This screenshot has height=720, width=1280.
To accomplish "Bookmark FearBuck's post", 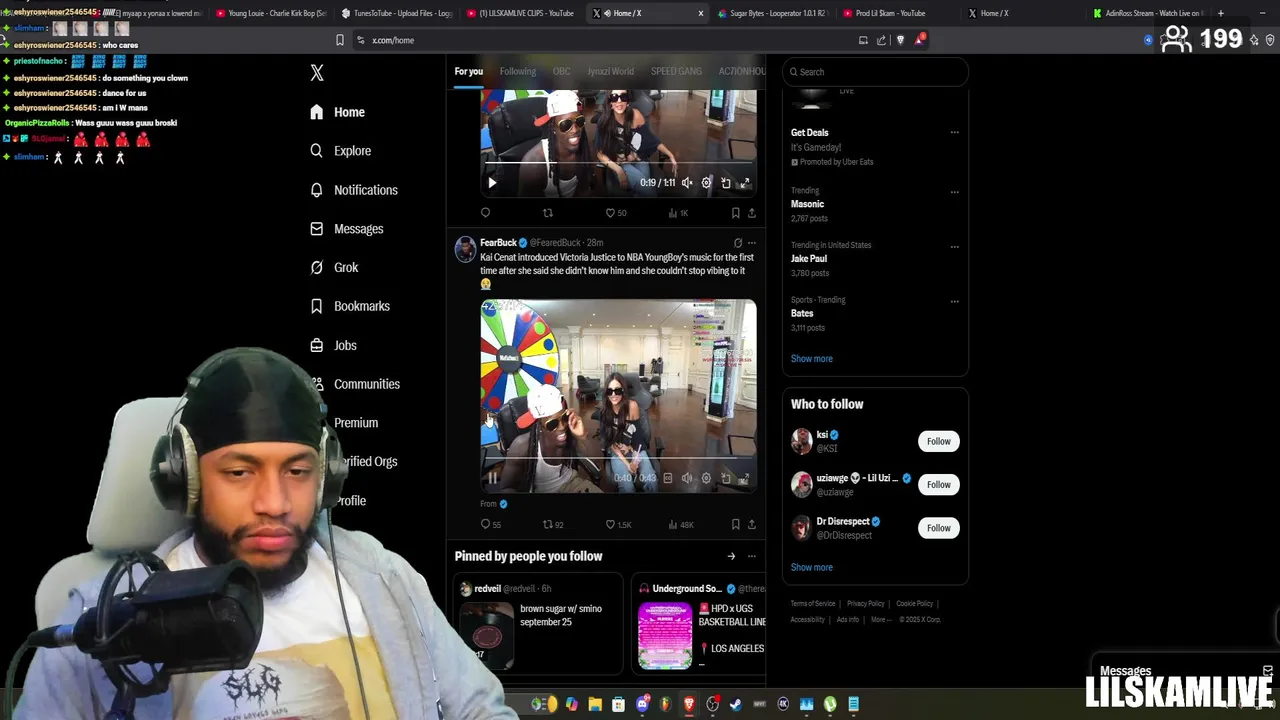I will [736, 524].
